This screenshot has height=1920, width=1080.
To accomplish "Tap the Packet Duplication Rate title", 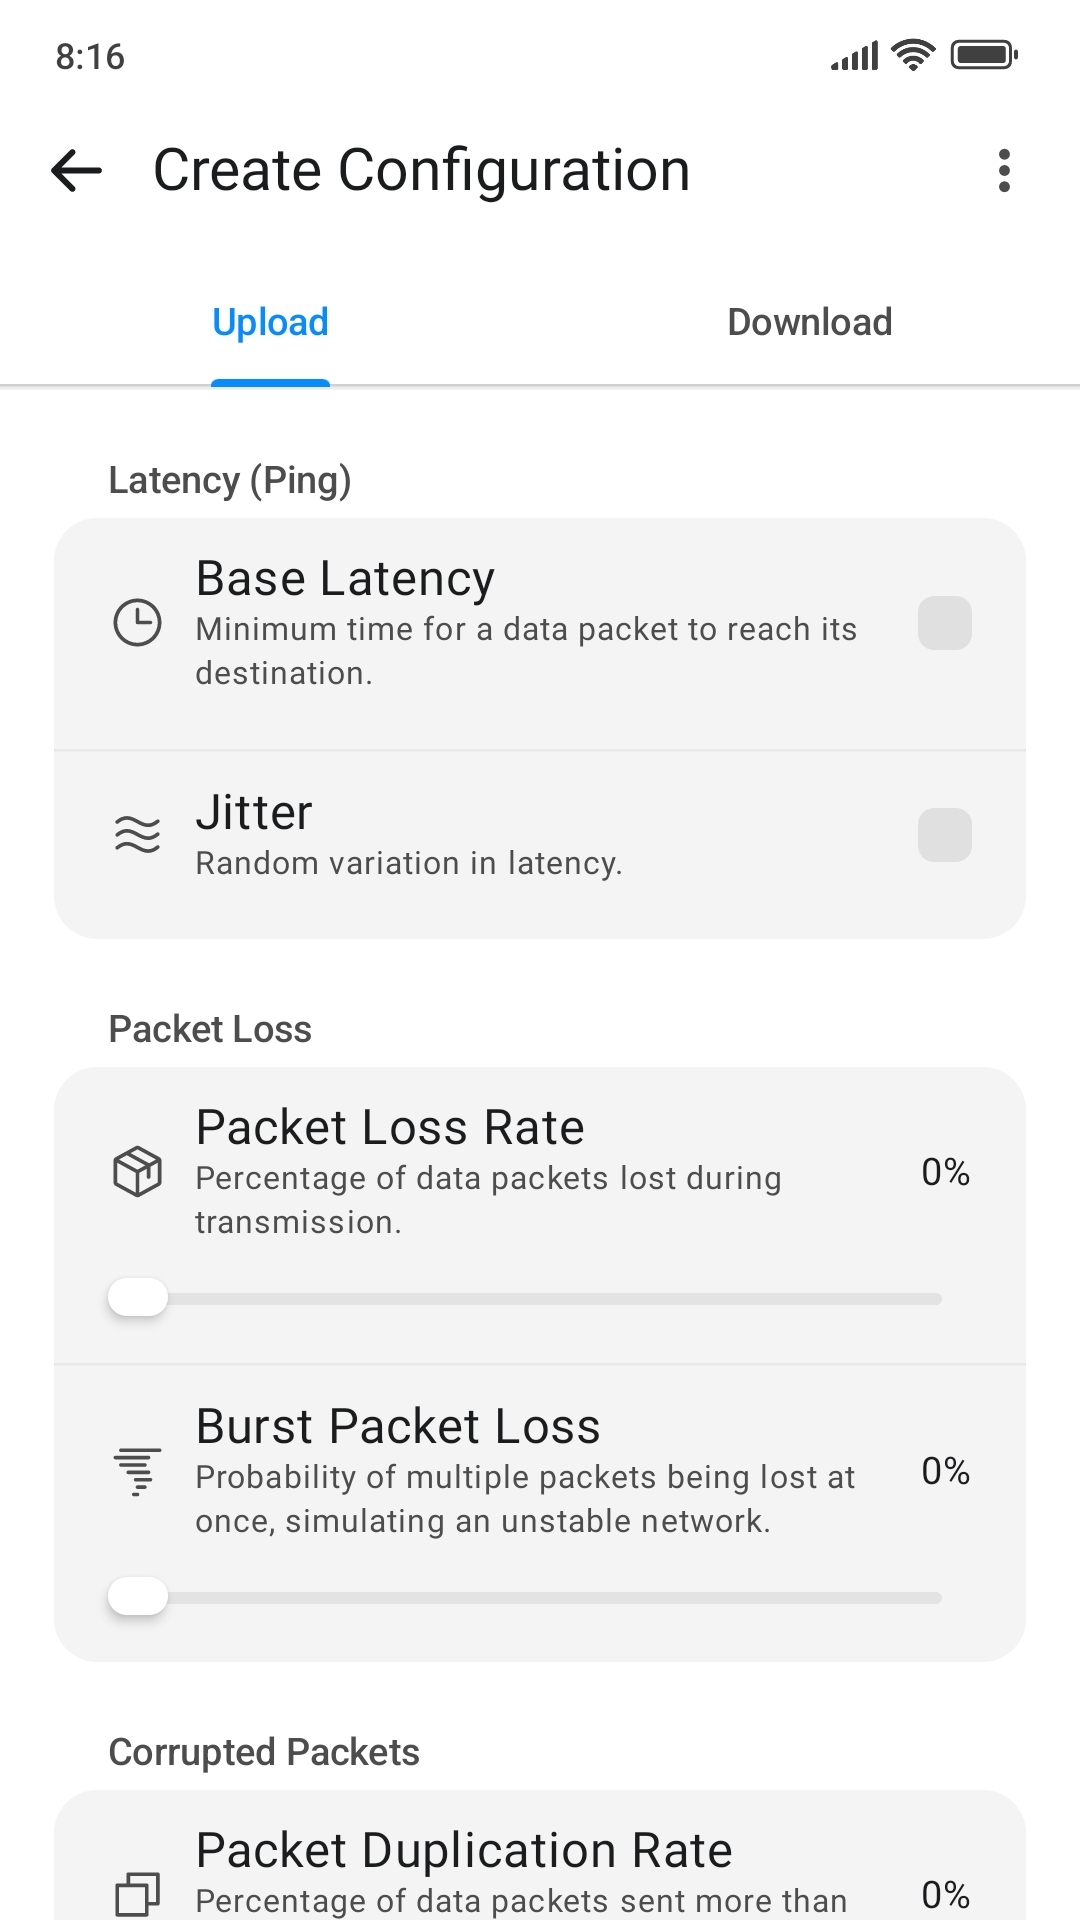I will coord(464,1850).
